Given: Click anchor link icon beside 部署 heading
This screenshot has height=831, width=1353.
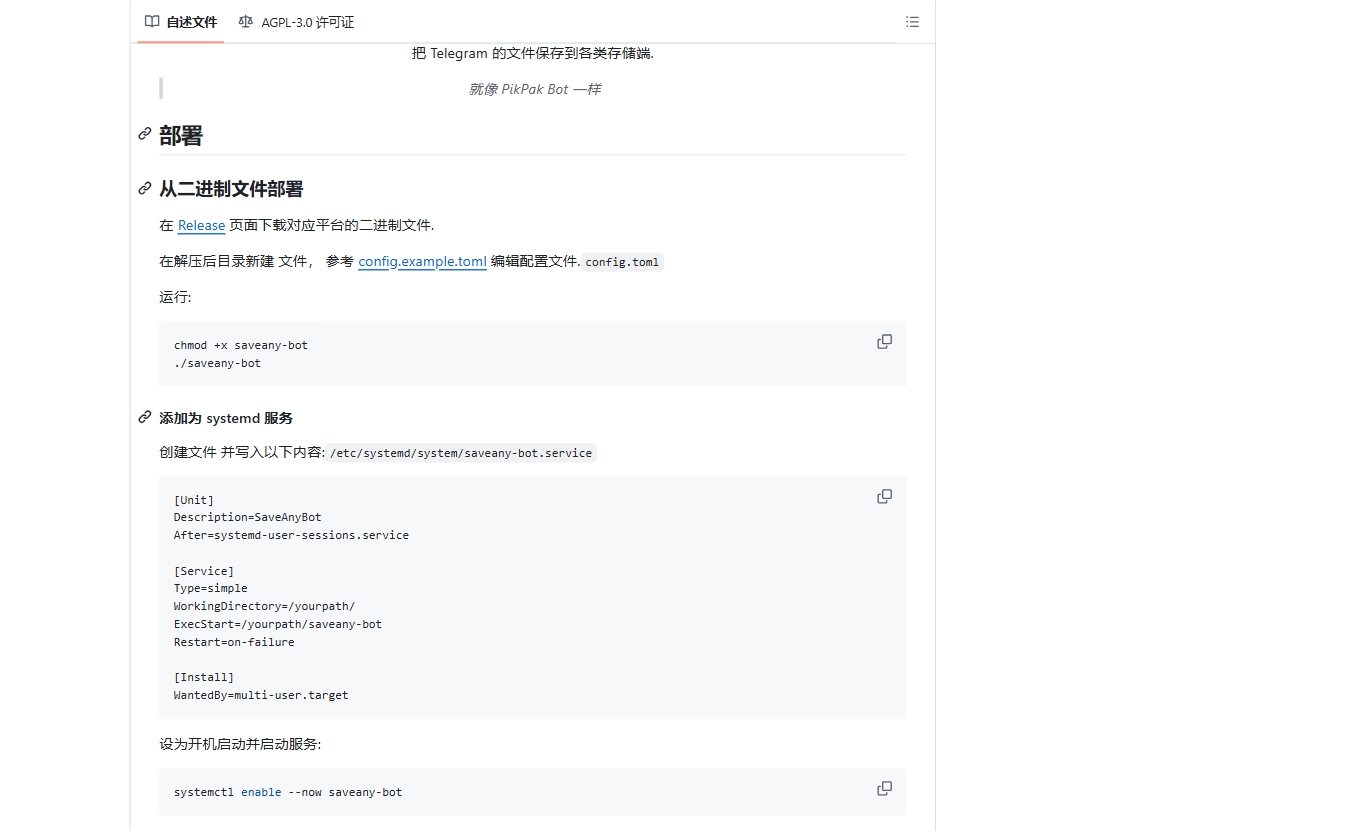Looking at the screenshot, I should click(145, 134).
